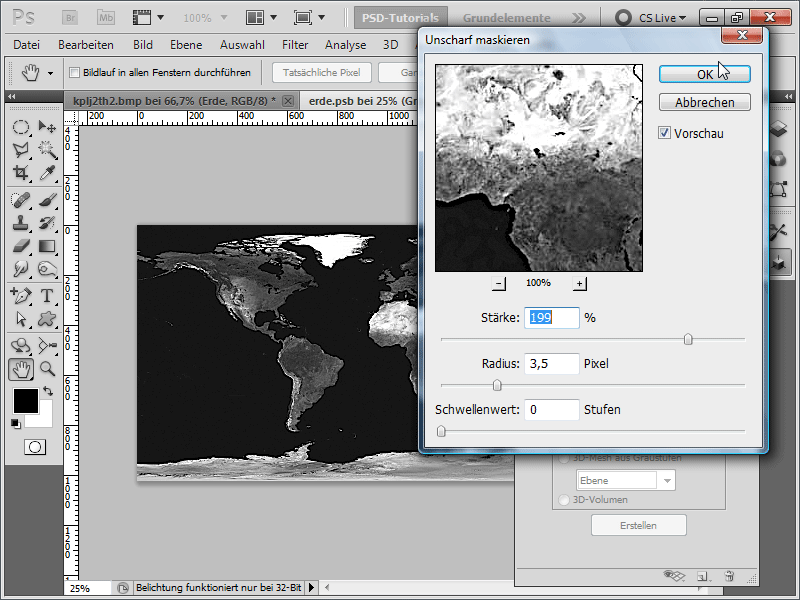The image size is (800, 600).
Task: Click the Radius input field
Action: coord(552,364)
